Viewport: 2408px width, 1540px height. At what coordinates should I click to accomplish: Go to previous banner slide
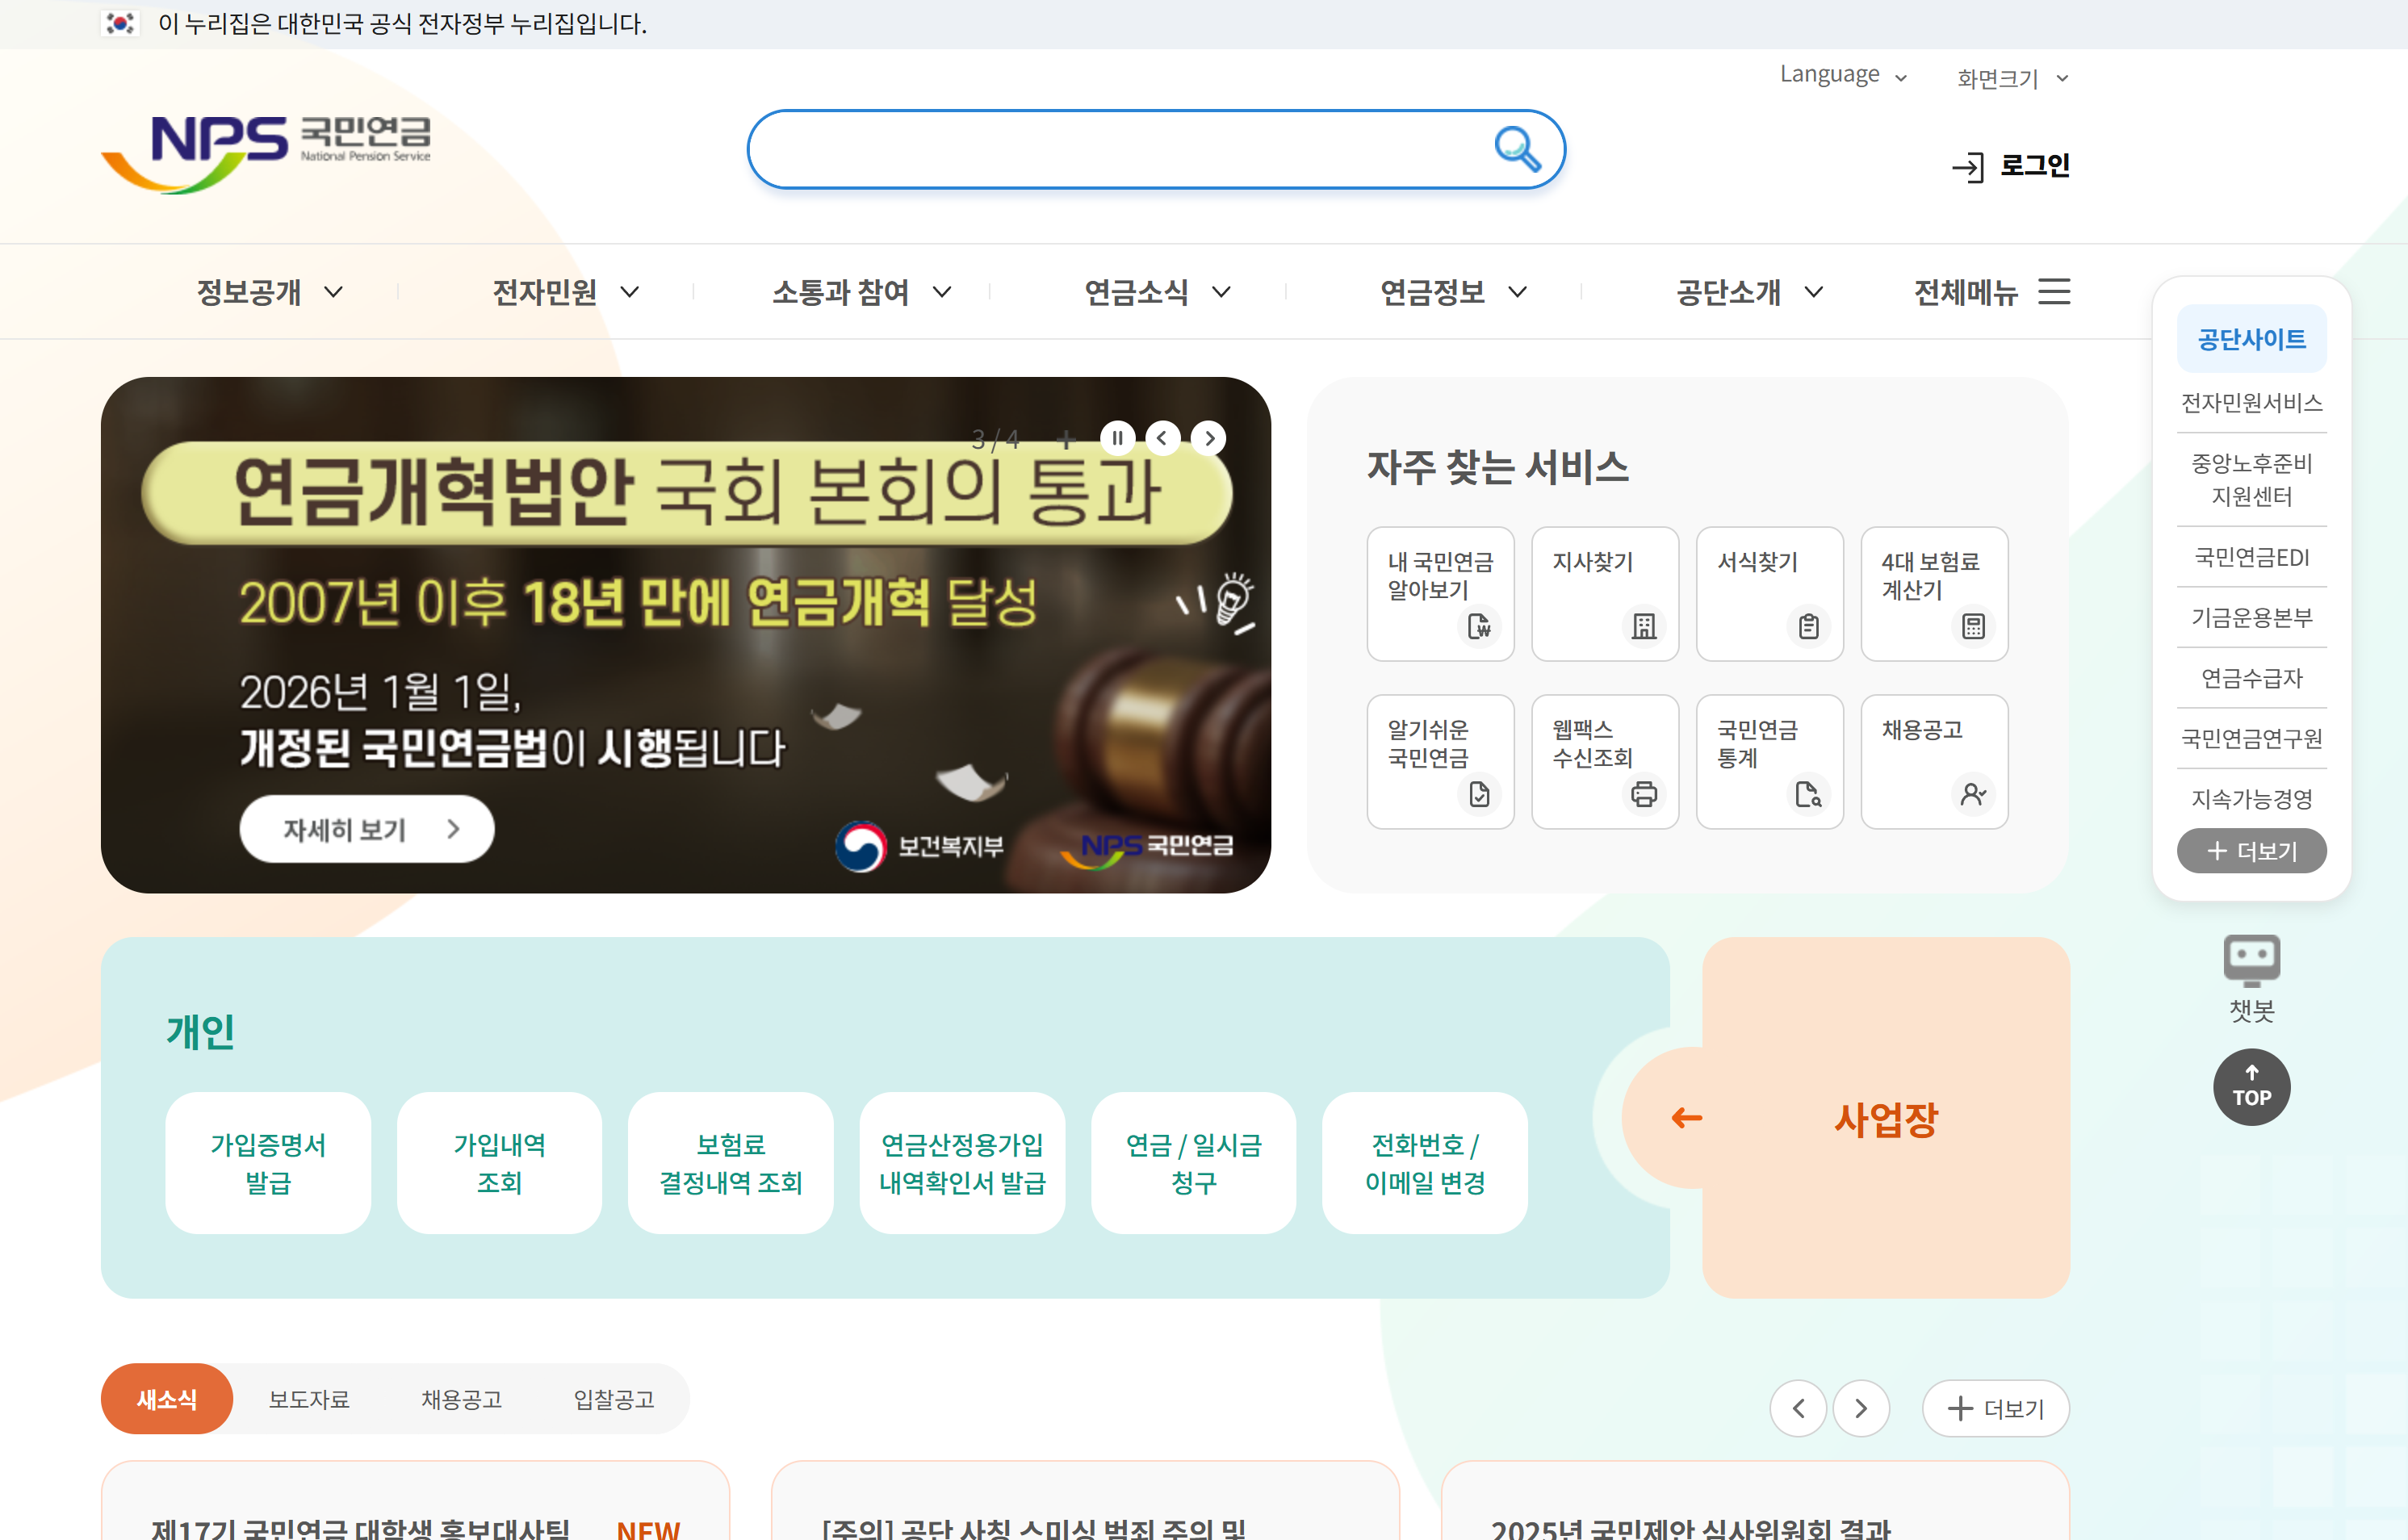coord(1162,438)
